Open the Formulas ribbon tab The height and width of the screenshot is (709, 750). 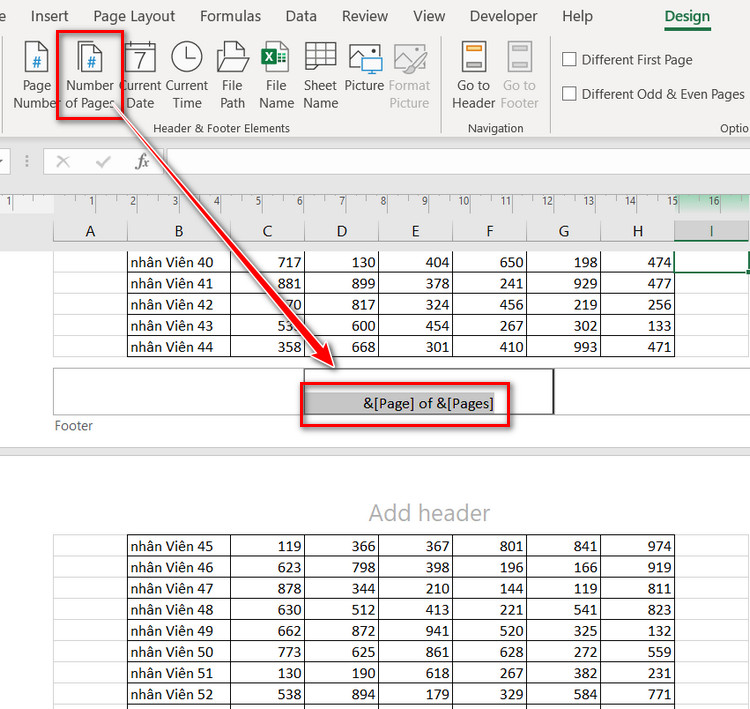230,16
